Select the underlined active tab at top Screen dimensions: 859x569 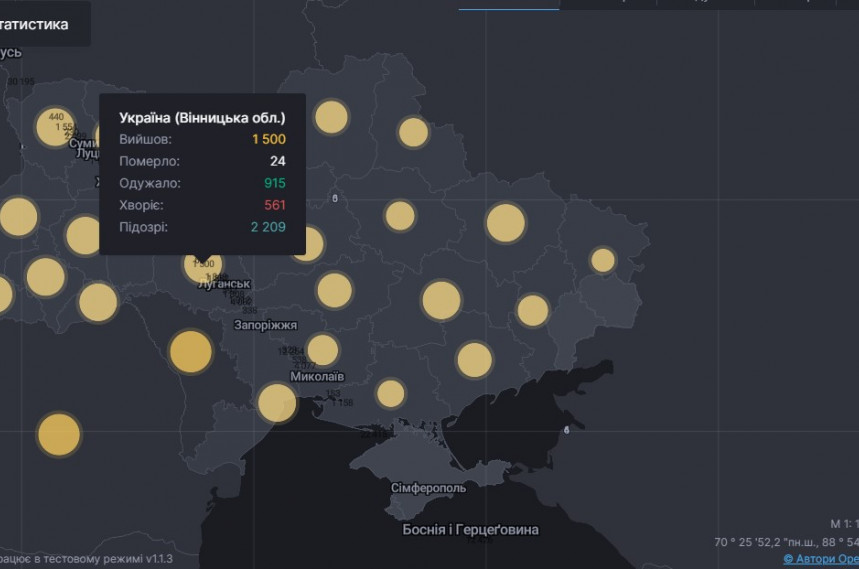(508, 5)
